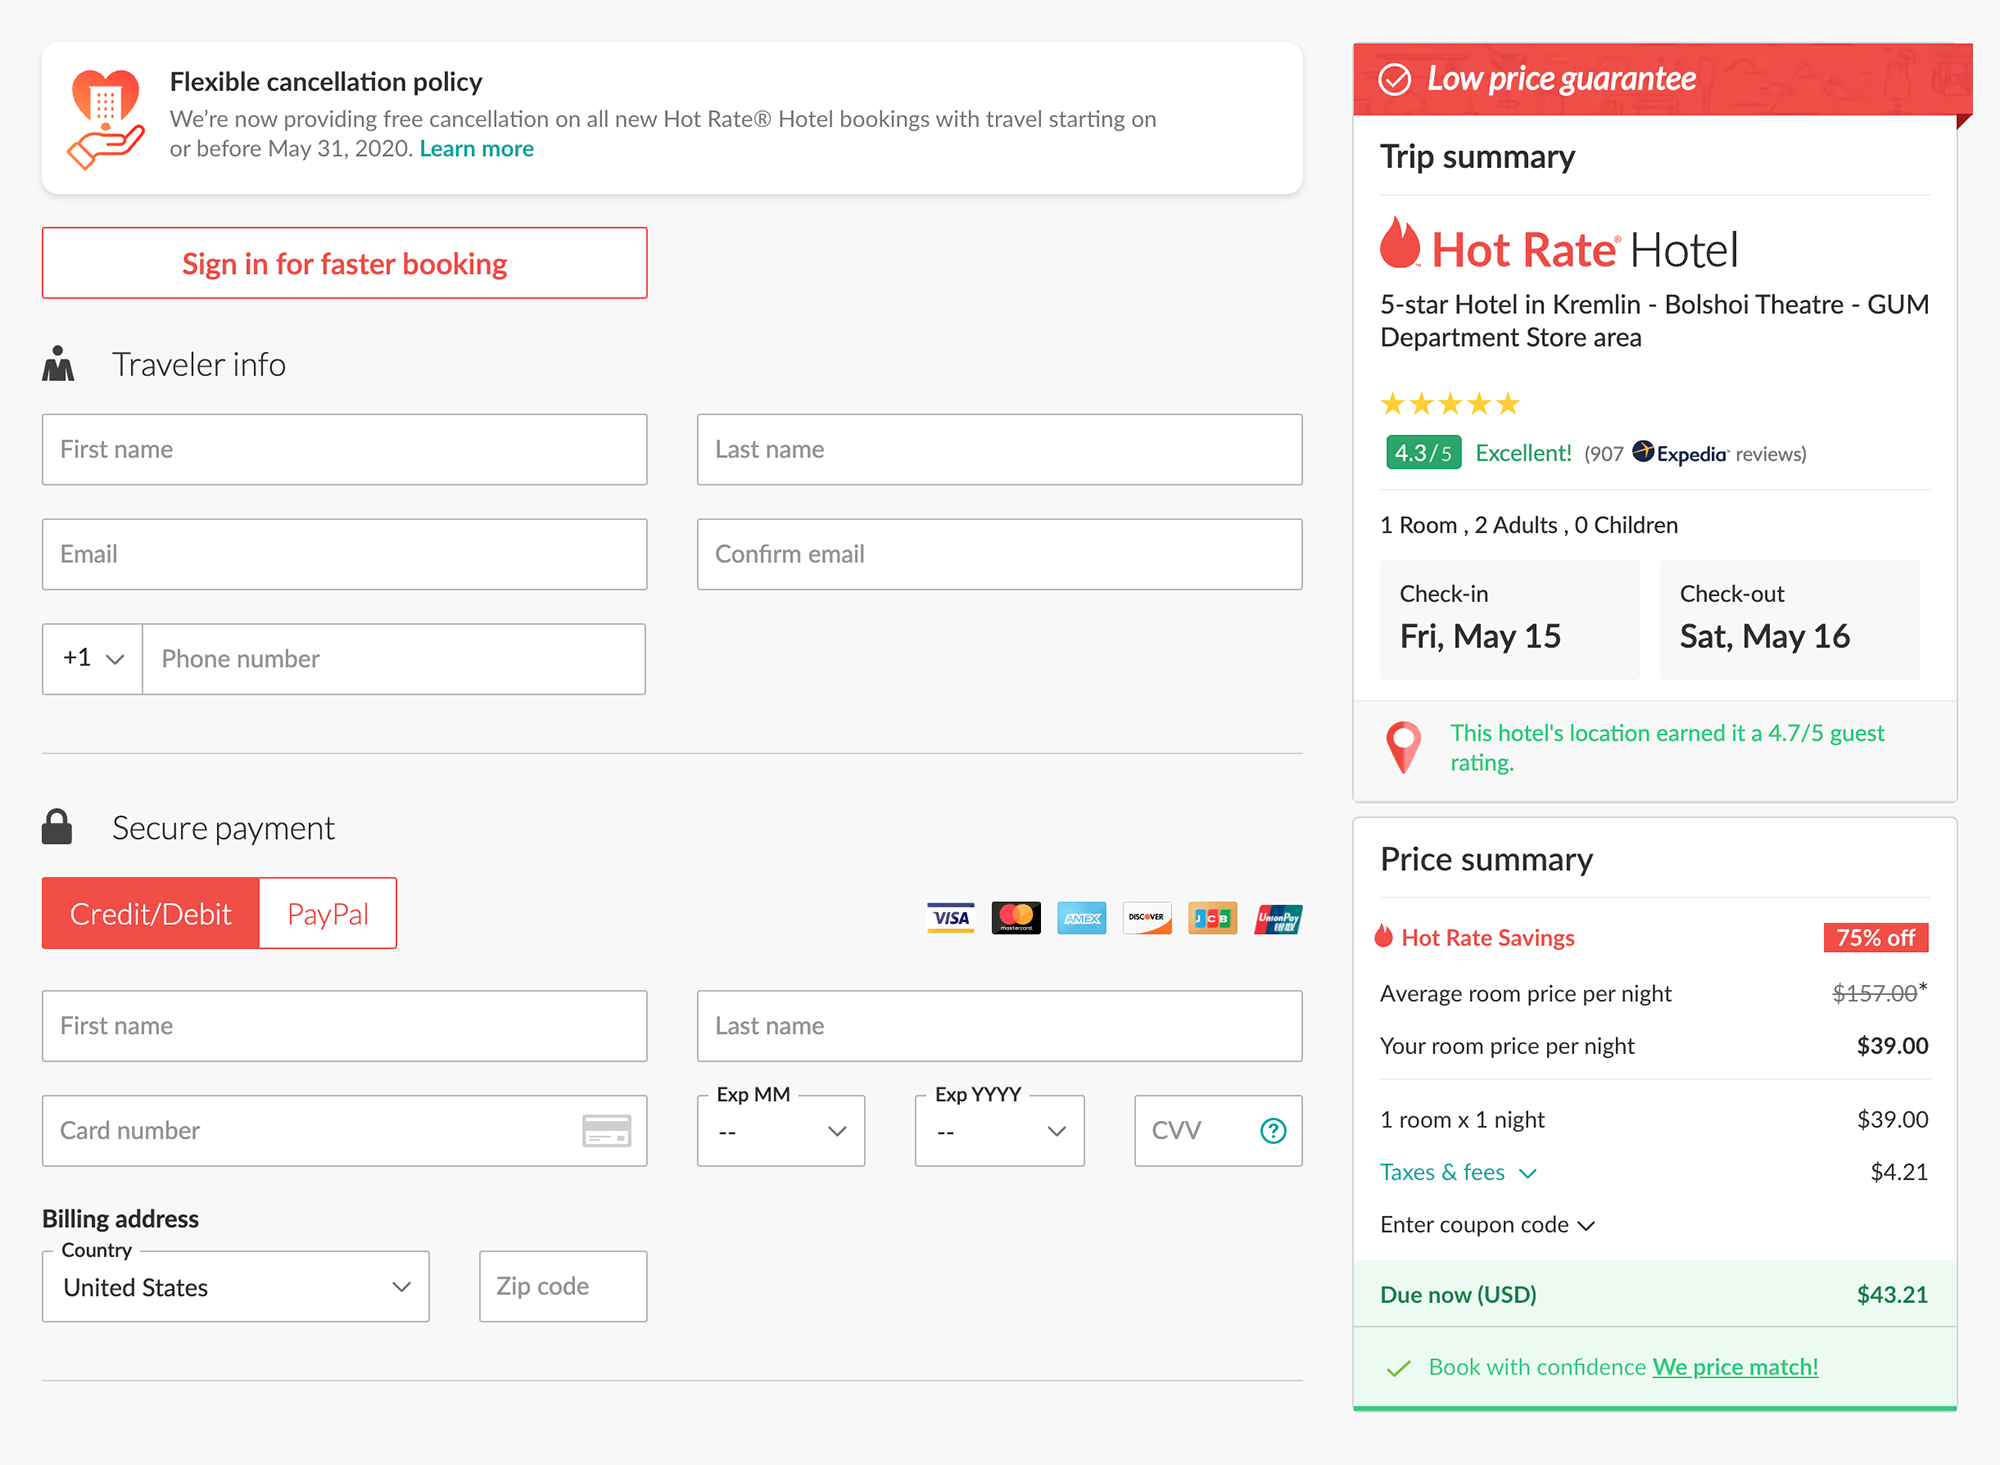Click Sign in for faster booking
Viewport: 2000px width, 1465px height.
345,263
